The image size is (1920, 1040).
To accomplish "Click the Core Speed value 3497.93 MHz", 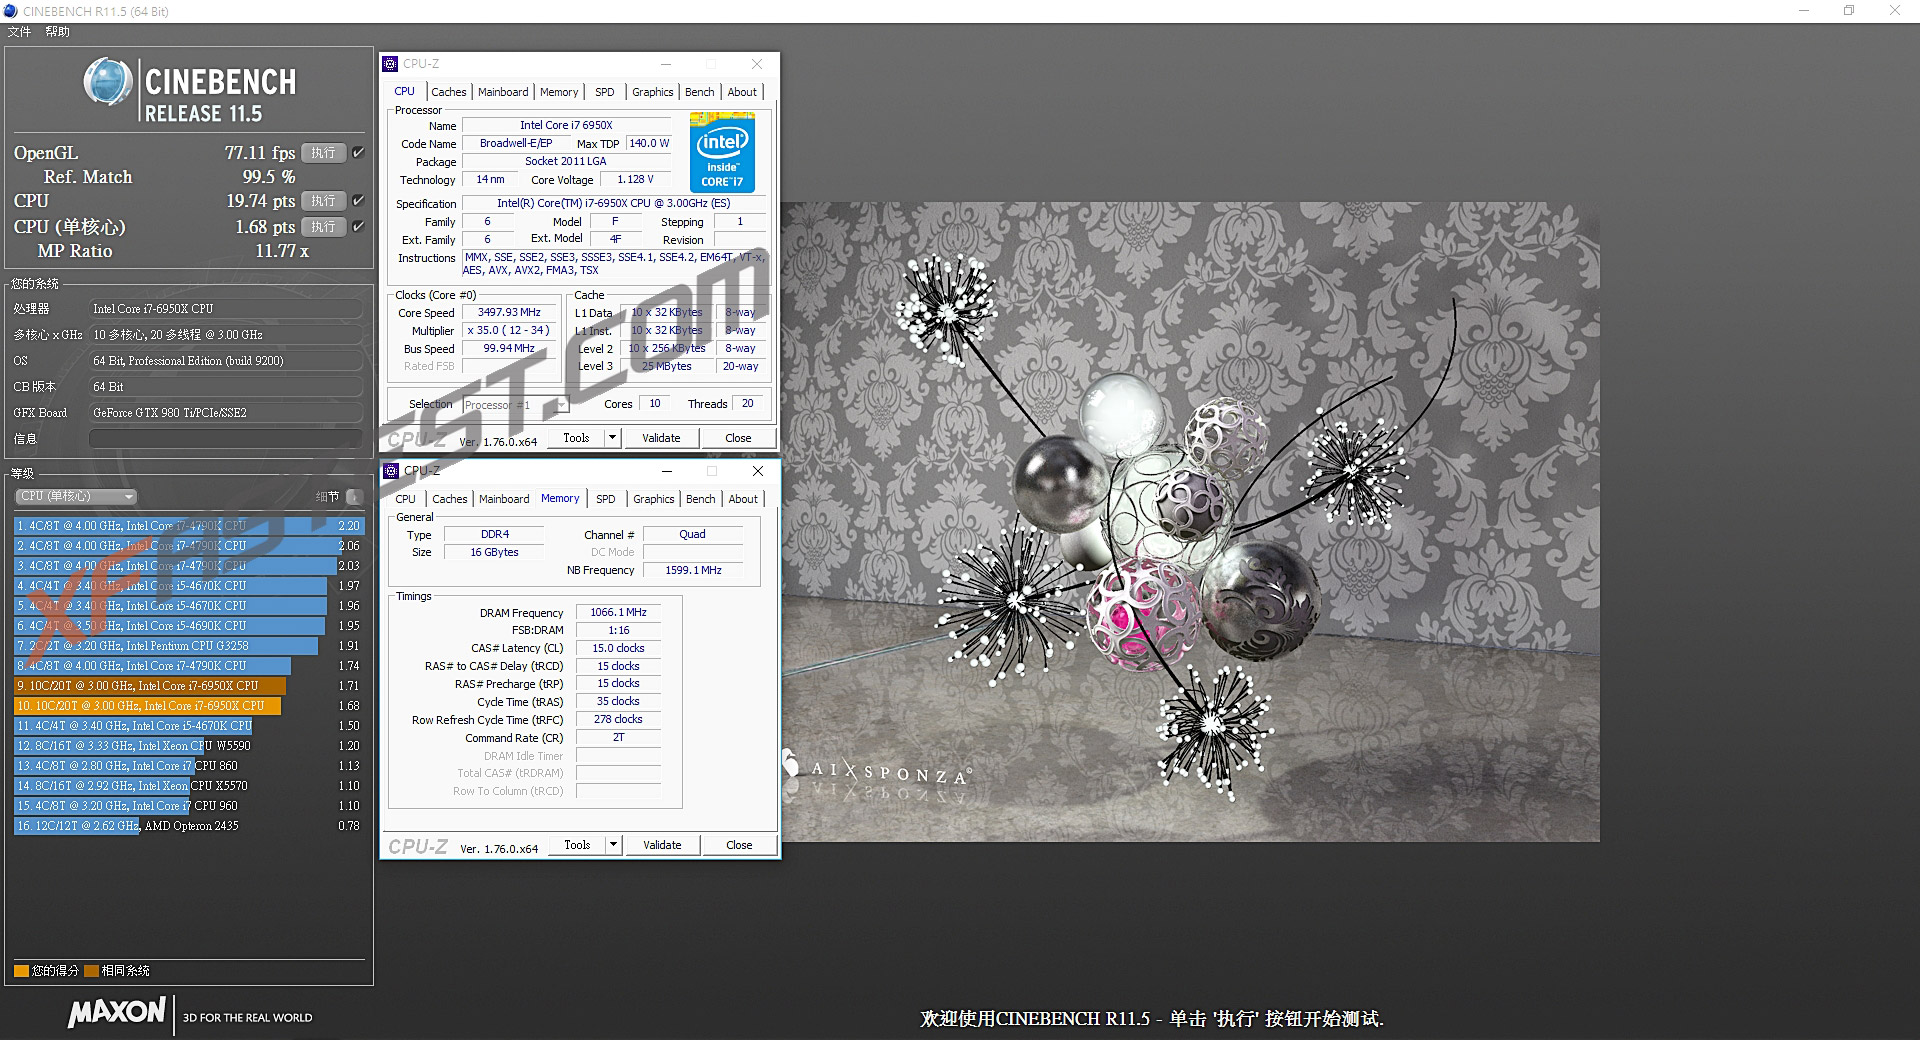I will point(509,313).
